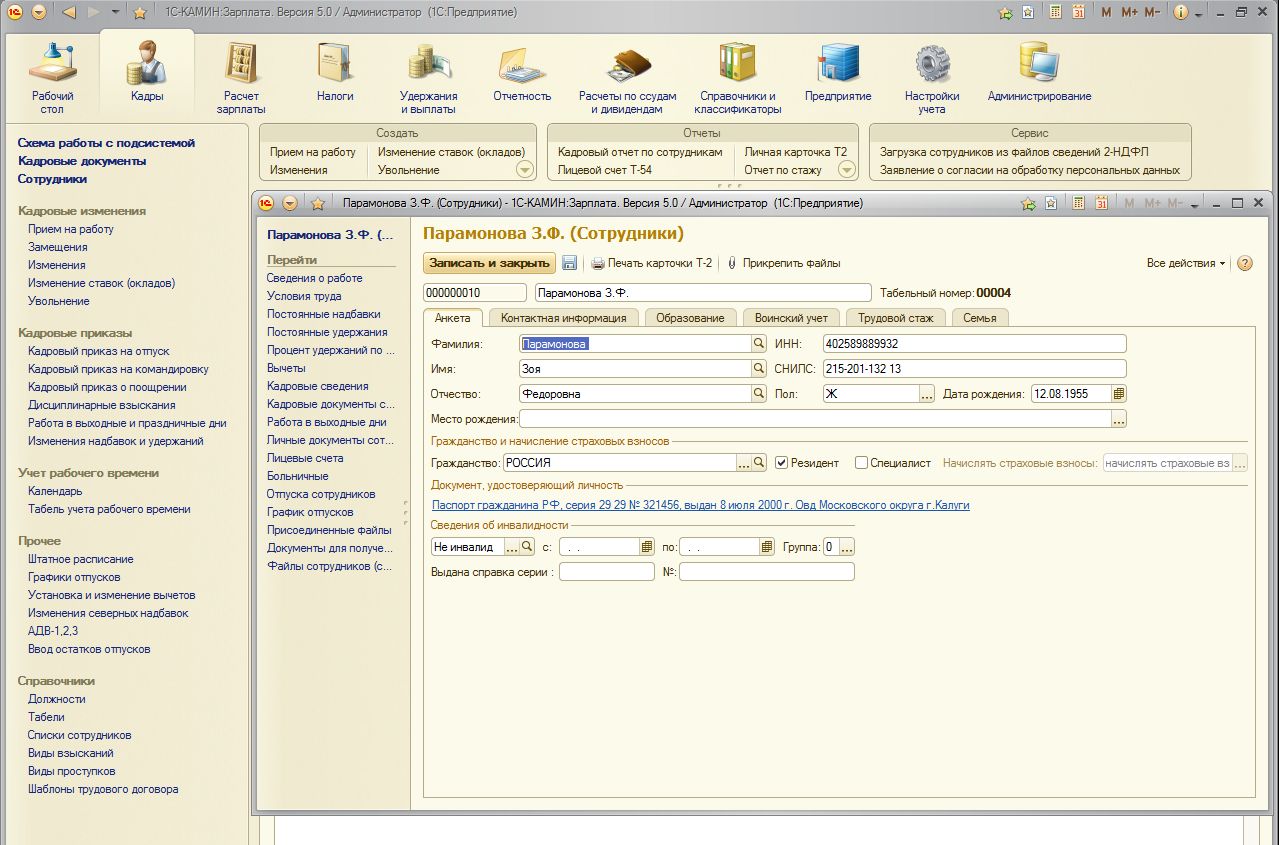This screenshot has height=845, width=1279.
Task: Open calendar picker for Дата рождения
Action: click(1119, 394)
